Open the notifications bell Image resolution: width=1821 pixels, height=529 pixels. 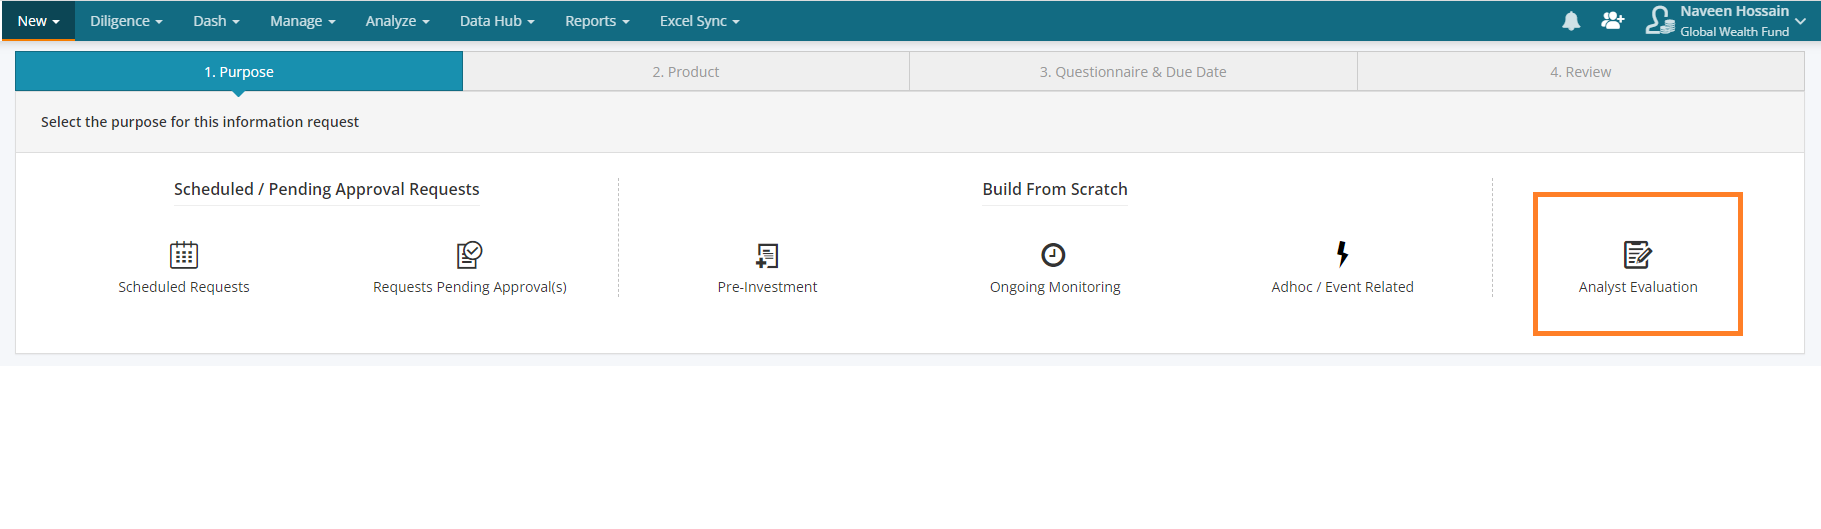pos(1571,21)
